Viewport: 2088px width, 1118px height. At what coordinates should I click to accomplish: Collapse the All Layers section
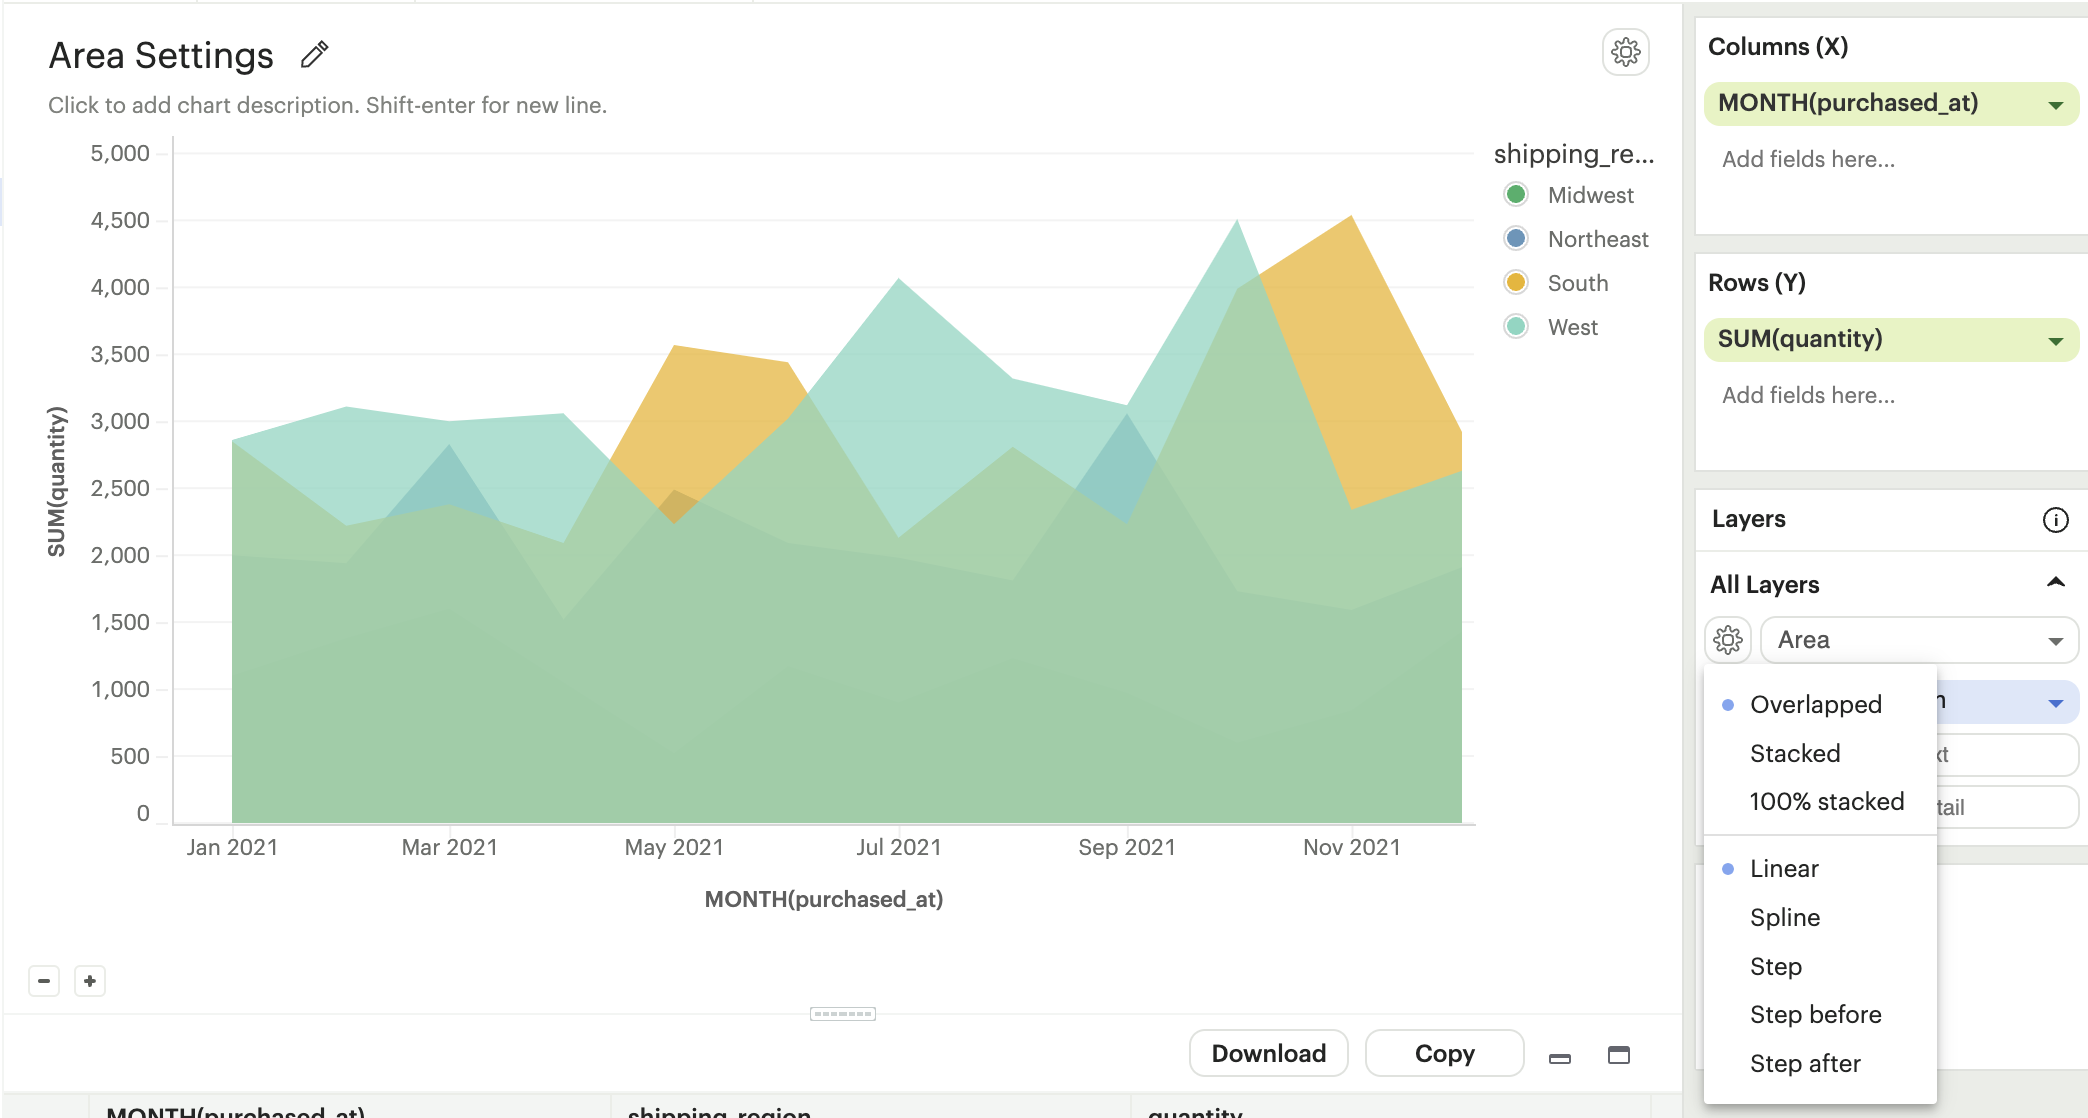(x=2056, y=583)
